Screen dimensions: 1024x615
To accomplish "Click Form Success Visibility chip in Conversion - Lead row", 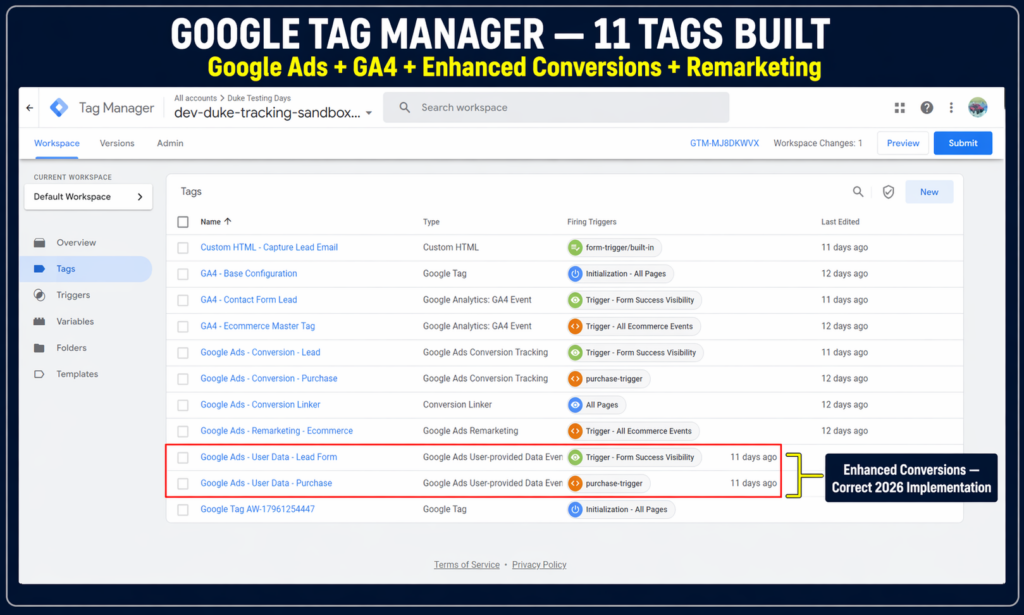I will 635,353.
